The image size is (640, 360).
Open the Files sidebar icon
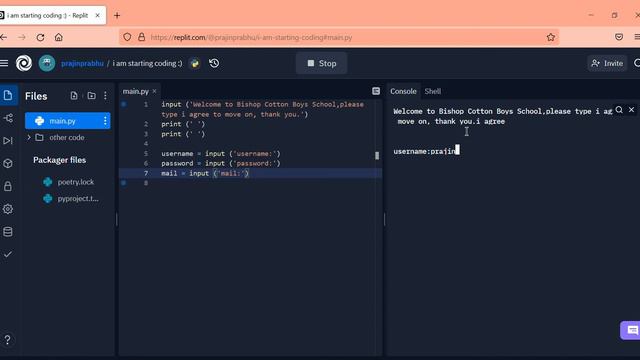click(x=8, y=96)
